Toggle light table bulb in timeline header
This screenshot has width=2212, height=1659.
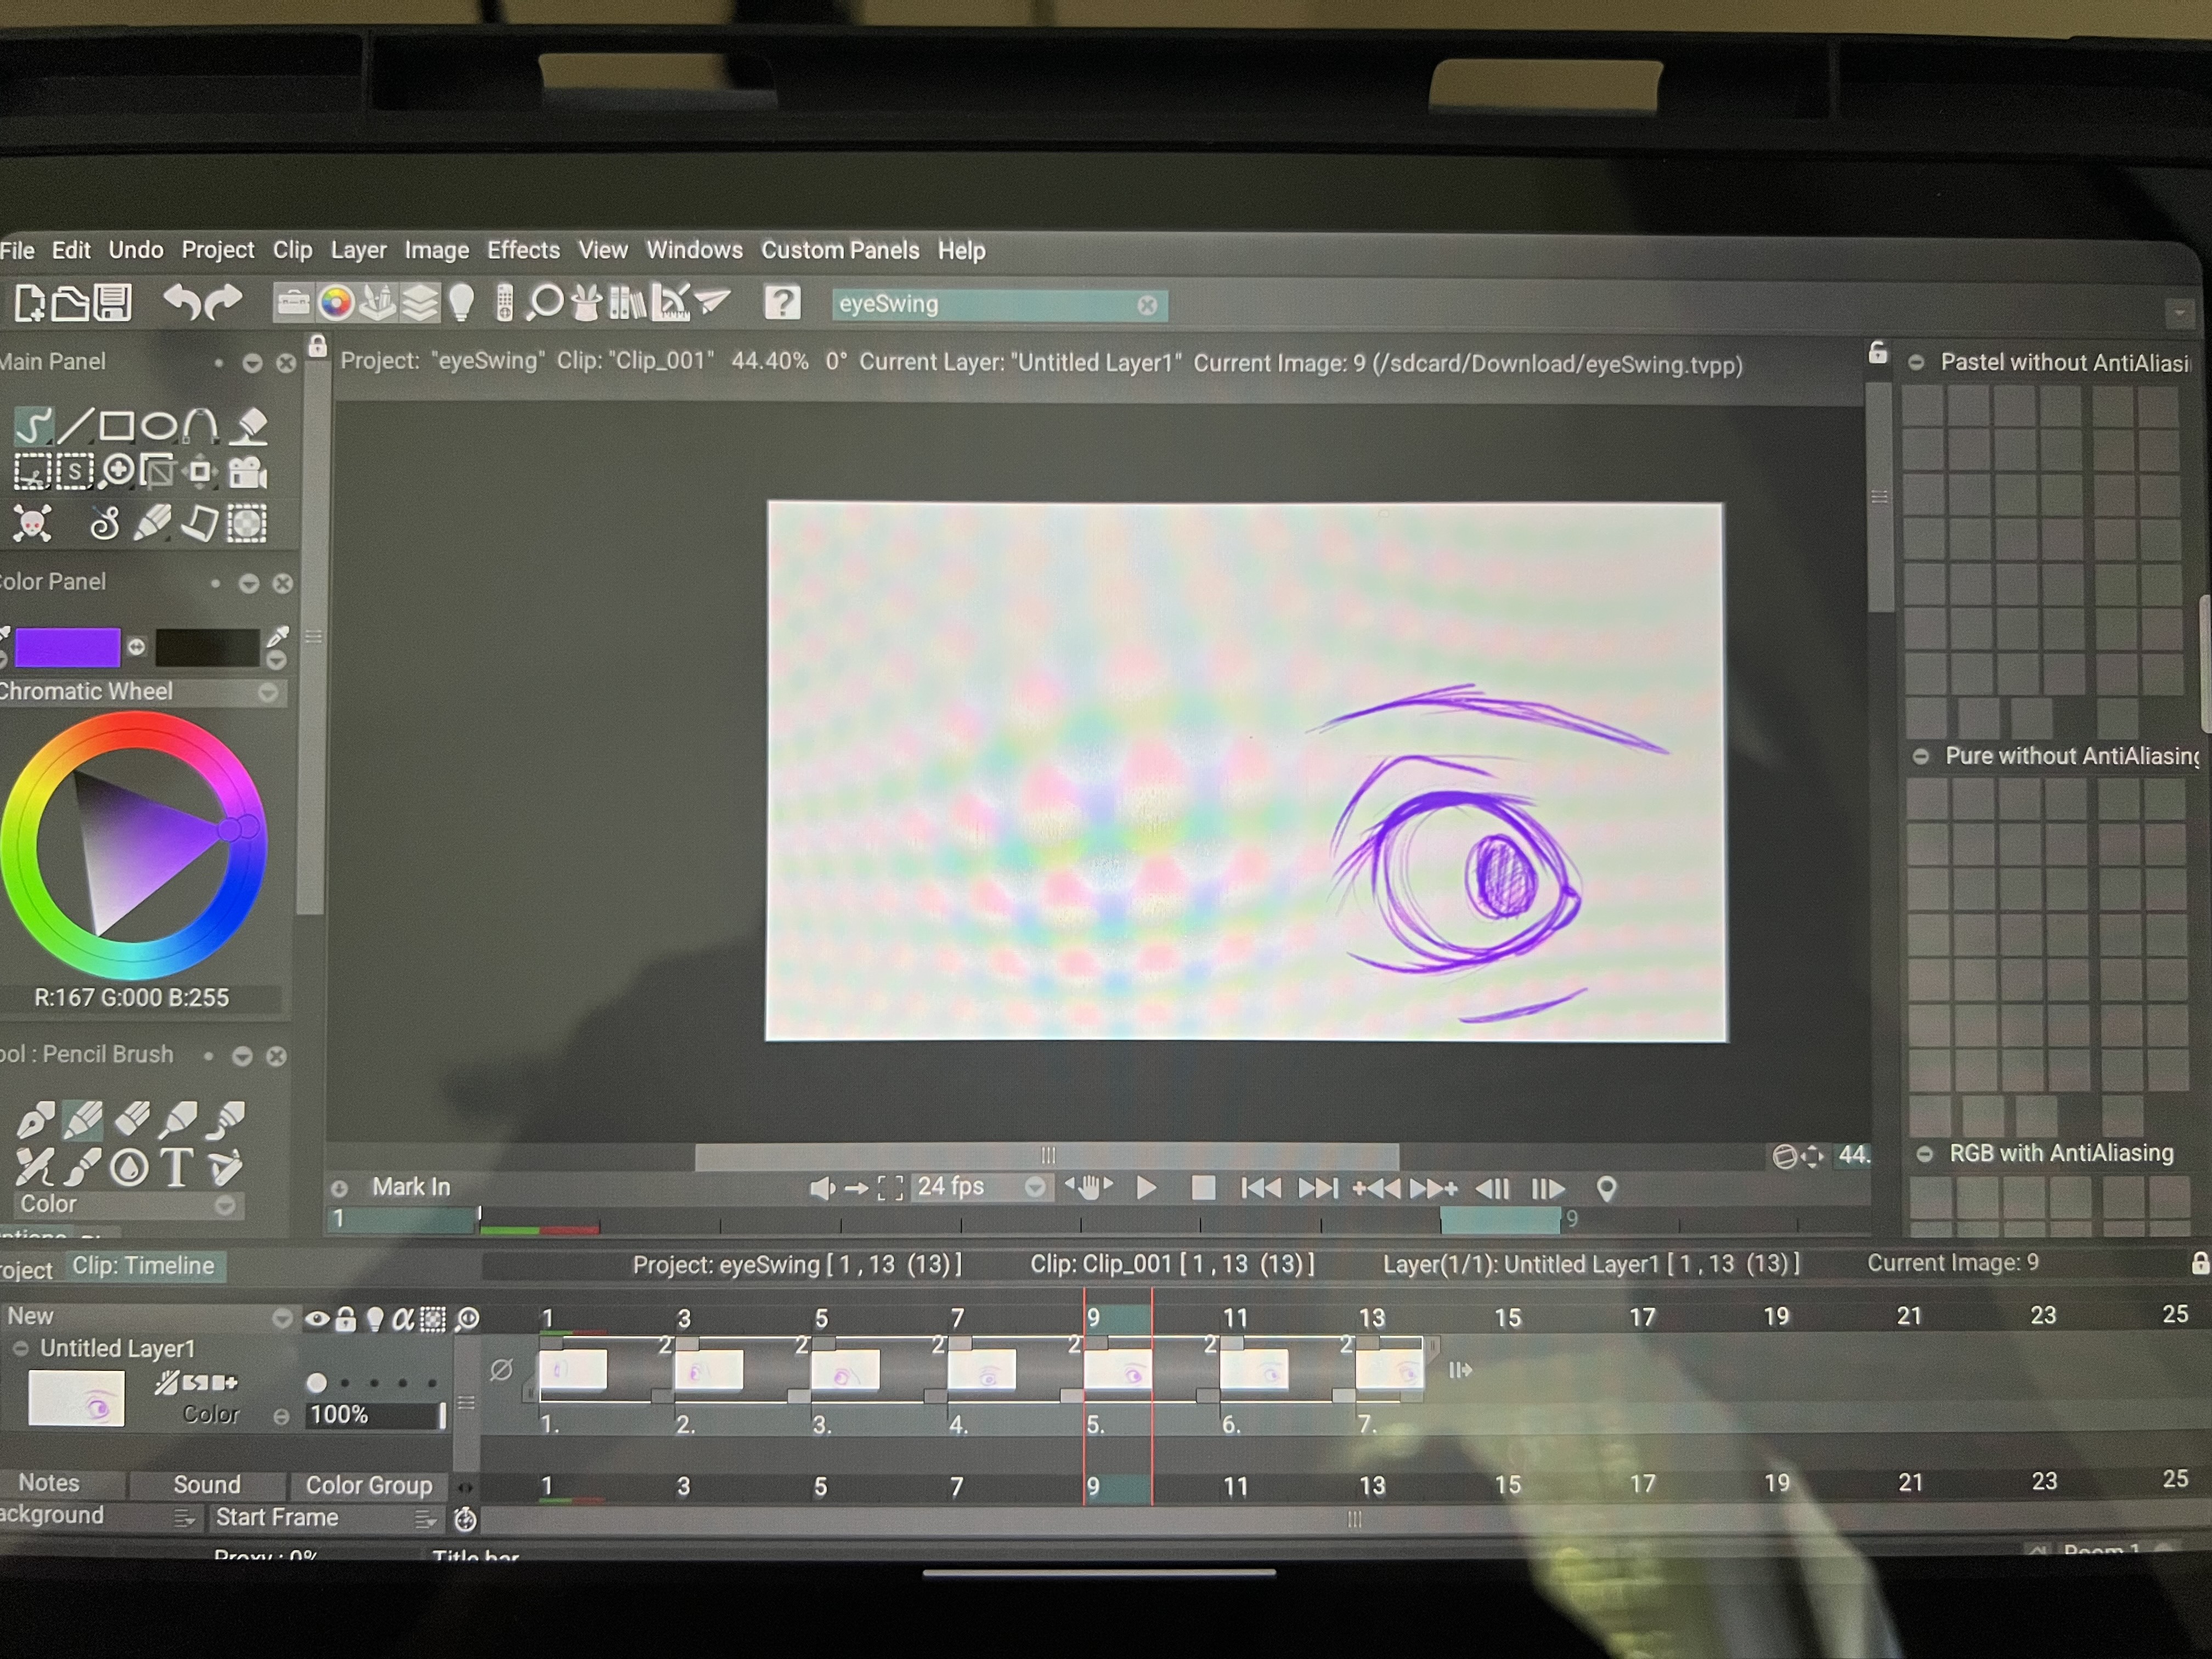(374, 1320)
